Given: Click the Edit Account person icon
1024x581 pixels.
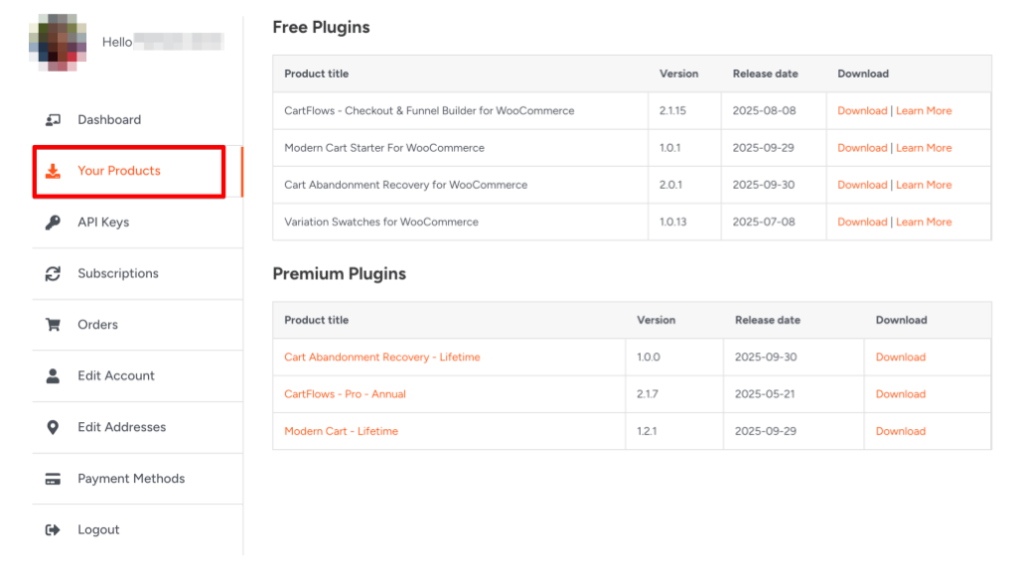Looking at the screenshot, I should pyautogui.click(x=53, y=376).
